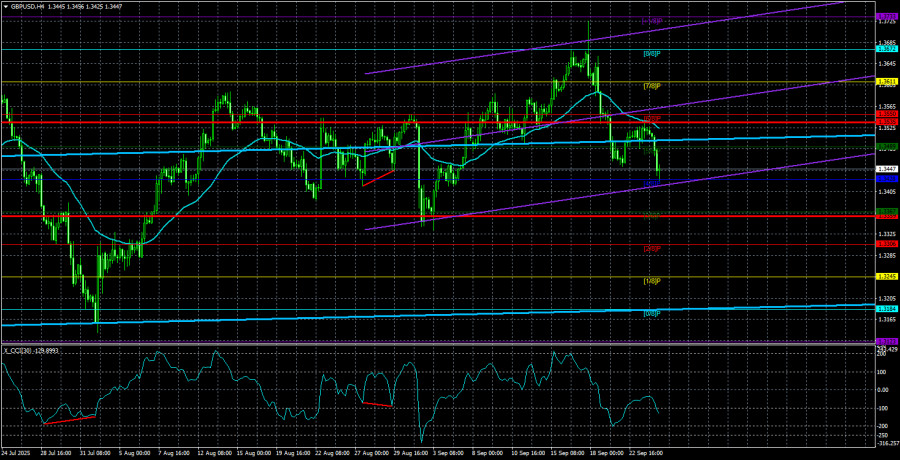The image size is (900, 460).
Task: Click the [1/8]P Murray level label
Action: click(651, 281)
